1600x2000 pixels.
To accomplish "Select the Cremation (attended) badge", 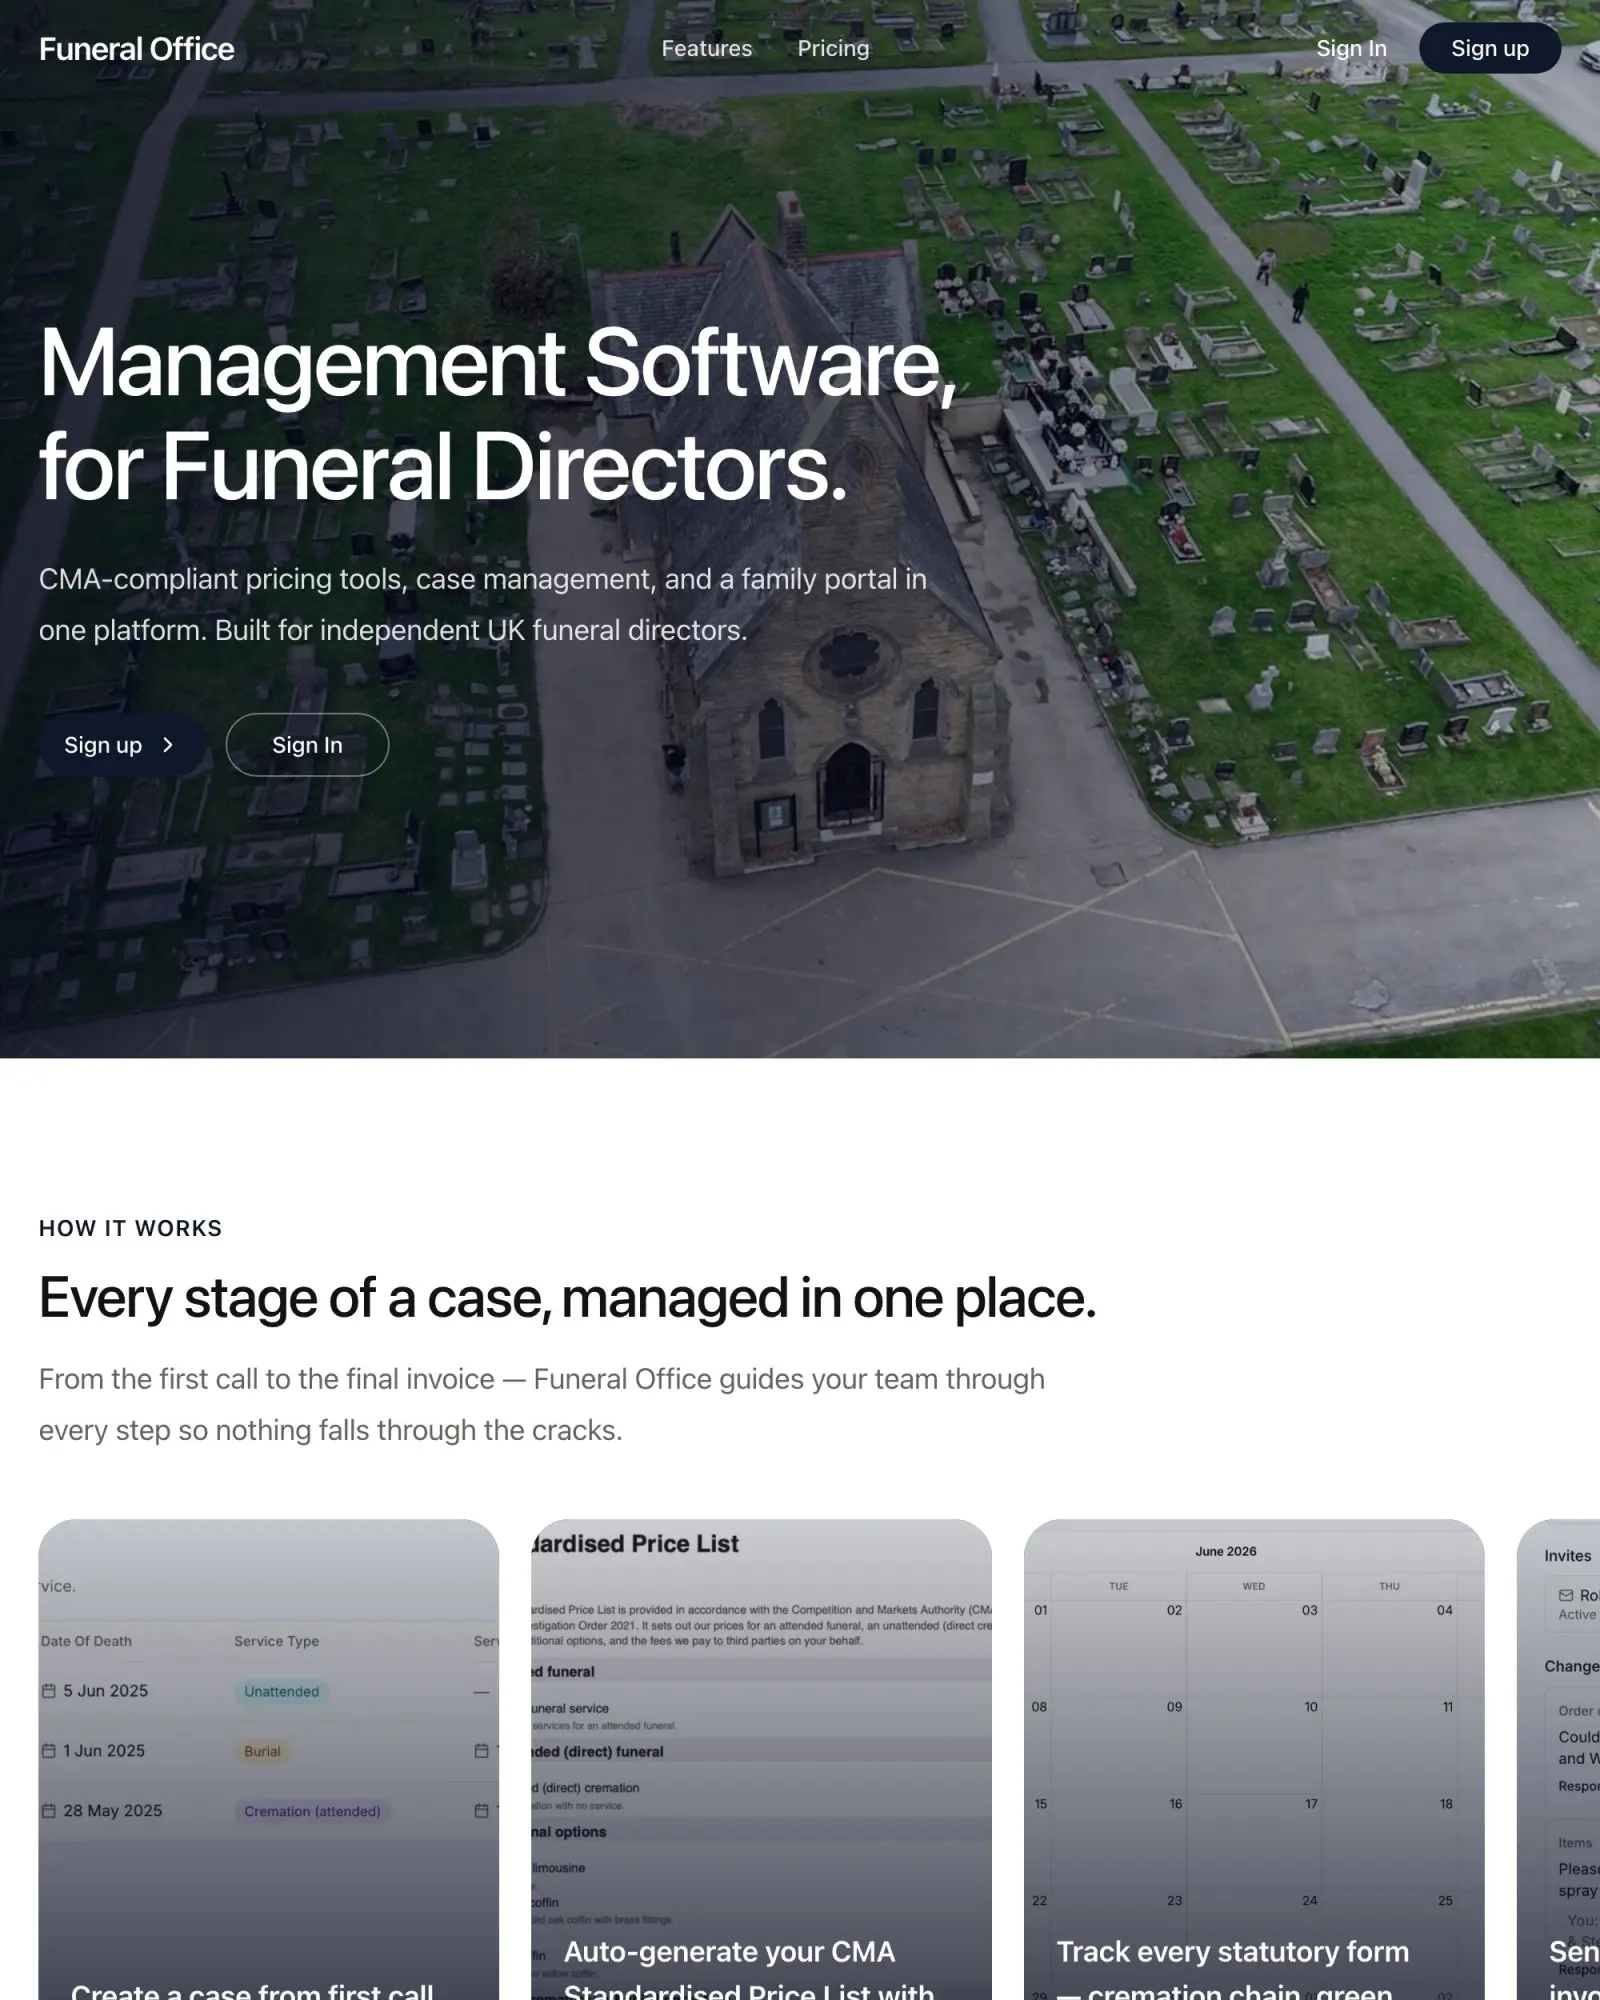I will coord(312,1811).
